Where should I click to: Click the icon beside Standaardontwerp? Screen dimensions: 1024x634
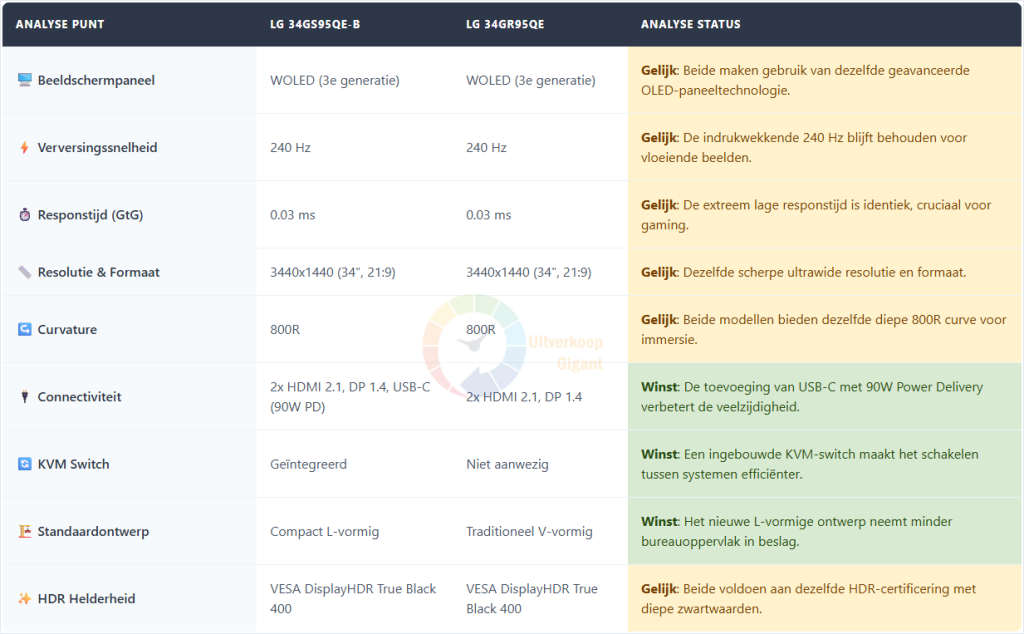click(25, 531)
